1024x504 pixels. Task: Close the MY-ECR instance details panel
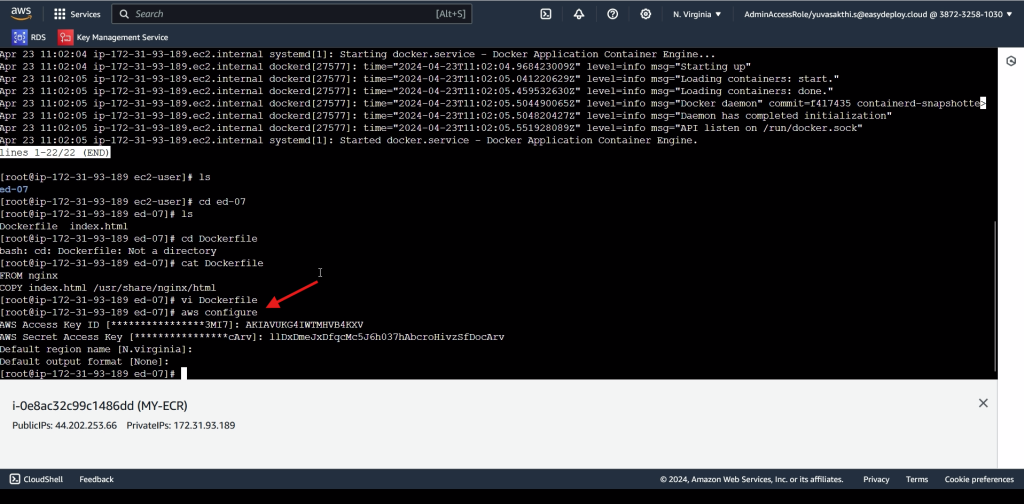tap(983, 403)
